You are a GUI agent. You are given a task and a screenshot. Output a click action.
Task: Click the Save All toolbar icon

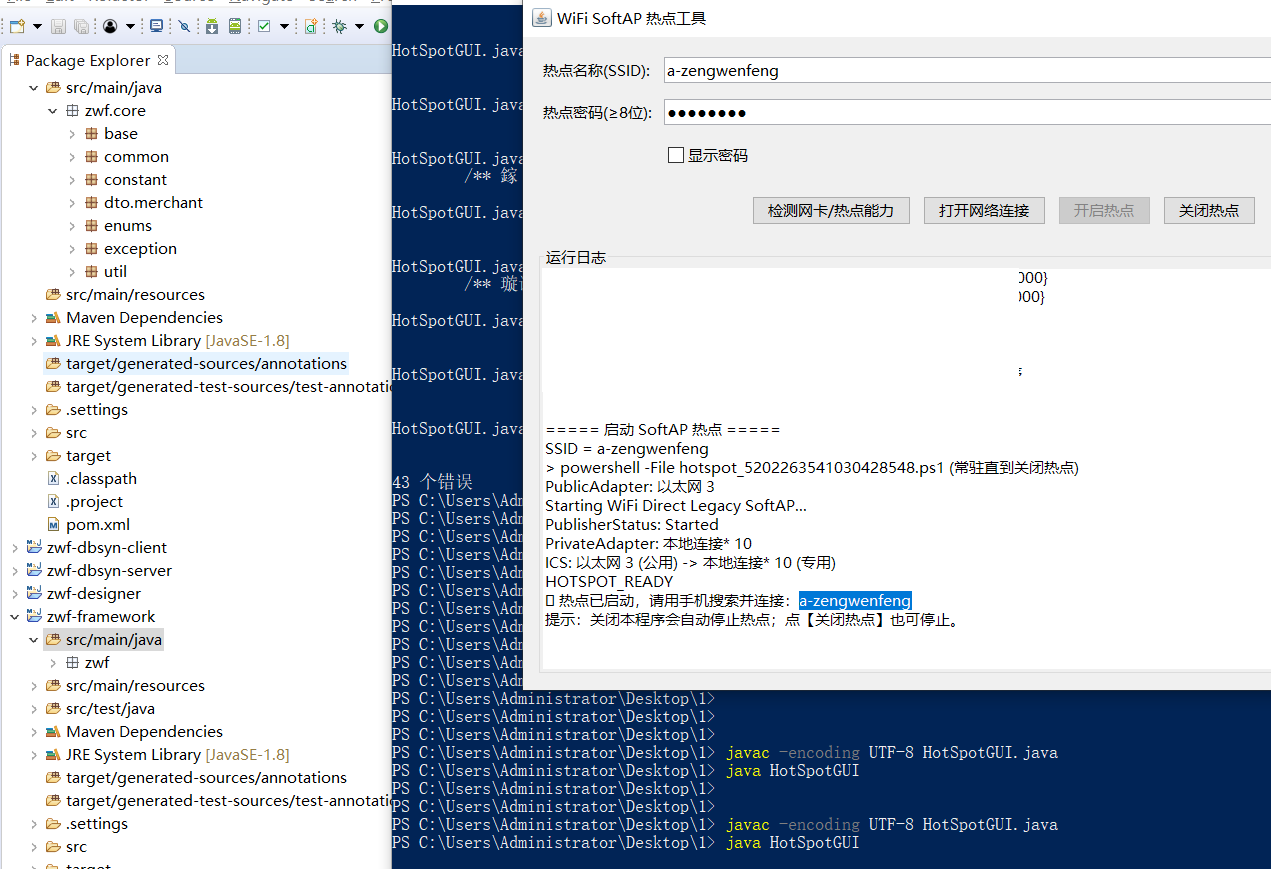pyautogui.click(x=81, y=26)
